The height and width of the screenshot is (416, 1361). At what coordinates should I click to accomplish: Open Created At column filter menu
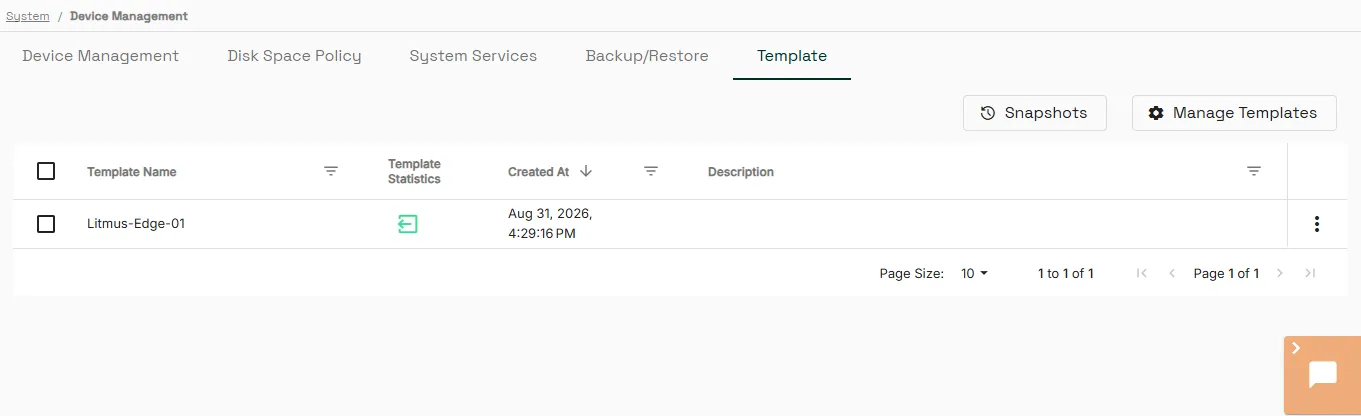651,171
